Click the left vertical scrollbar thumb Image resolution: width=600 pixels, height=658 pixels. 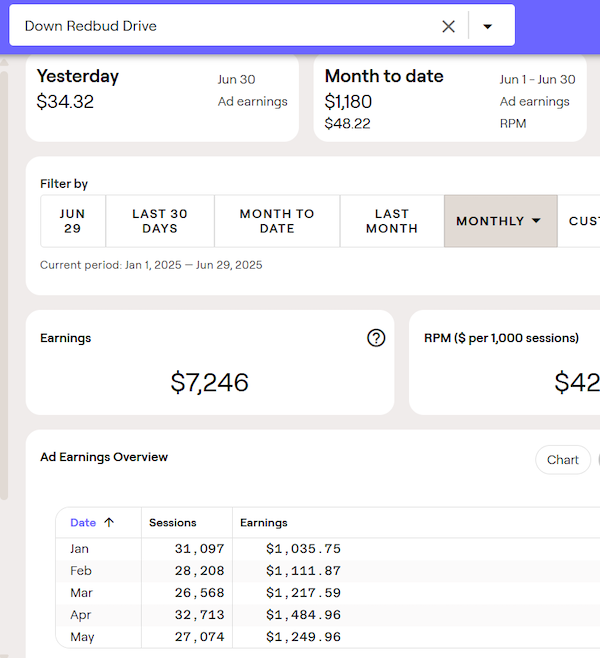click(x=4, y=285)
